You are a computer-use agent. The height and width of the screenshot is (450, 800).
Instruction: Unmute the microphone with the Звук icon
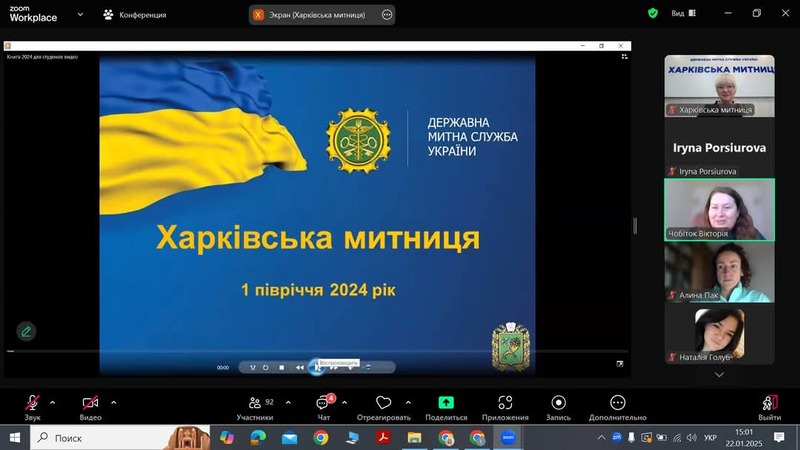point(32,403)
